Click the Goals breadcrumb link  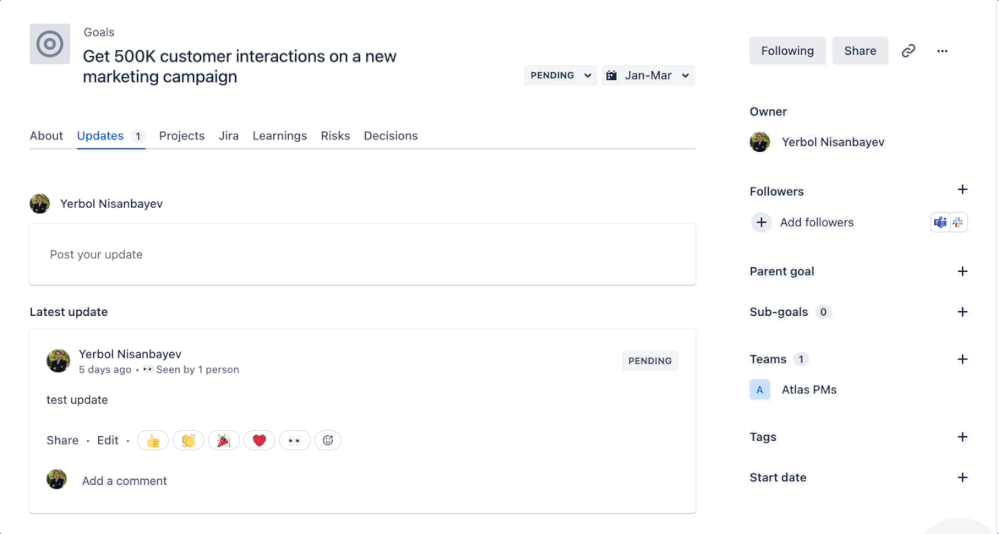click(99, 32)
